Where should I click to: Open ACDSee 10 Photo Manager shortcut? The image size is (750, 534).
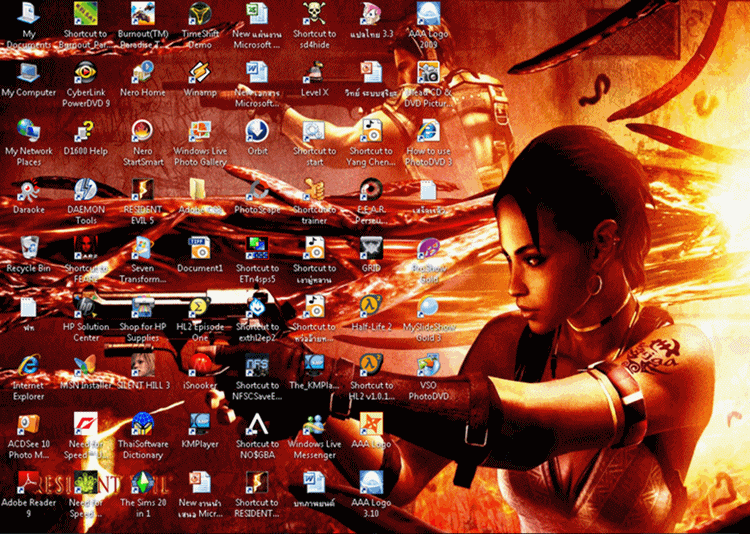(x=28, y=424)
